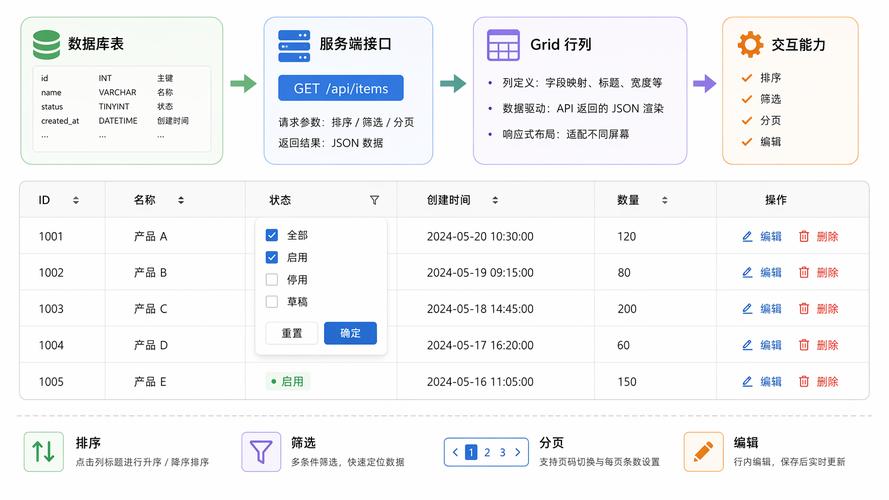Click the pencil edit icon for row 1003

click(747, 309)
